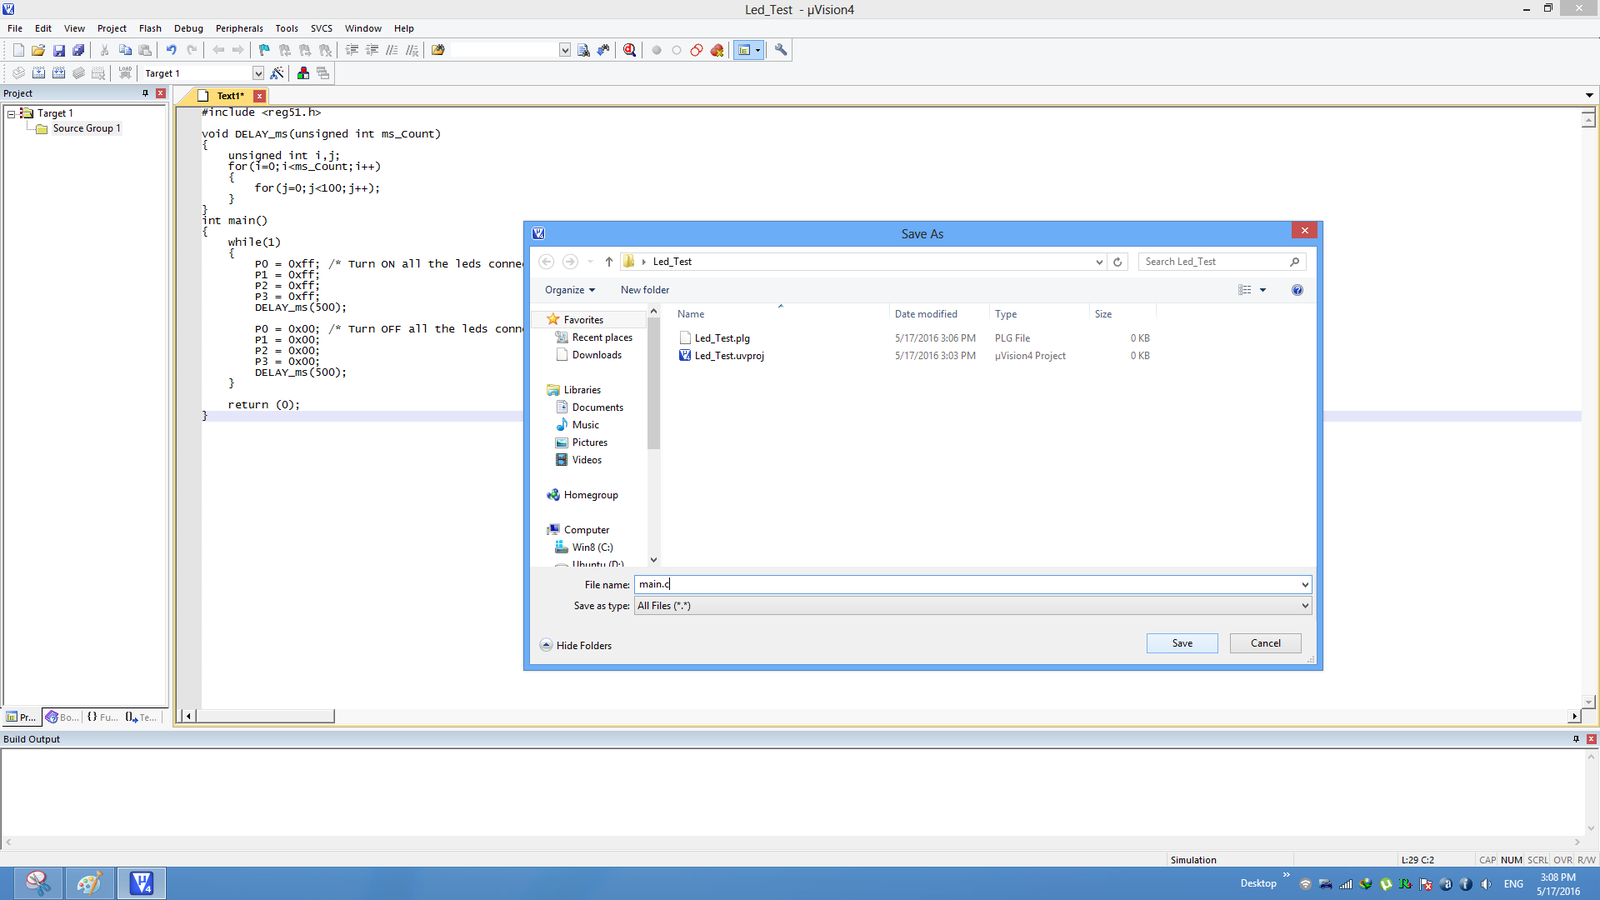
Task: Click the Cancel button in Save As dialog
Action: [x=1266, y=643]
